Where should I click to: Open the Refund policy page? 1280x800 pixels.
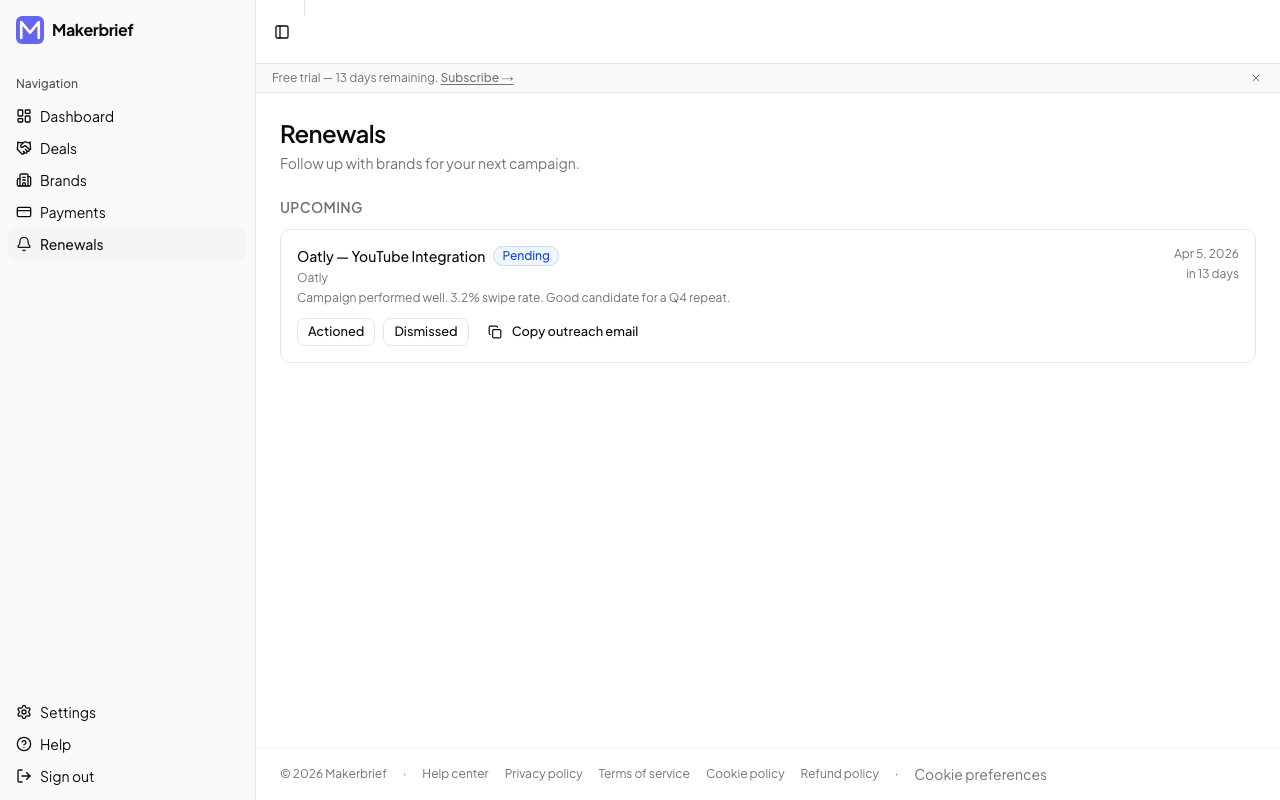(x=839, y=773)
